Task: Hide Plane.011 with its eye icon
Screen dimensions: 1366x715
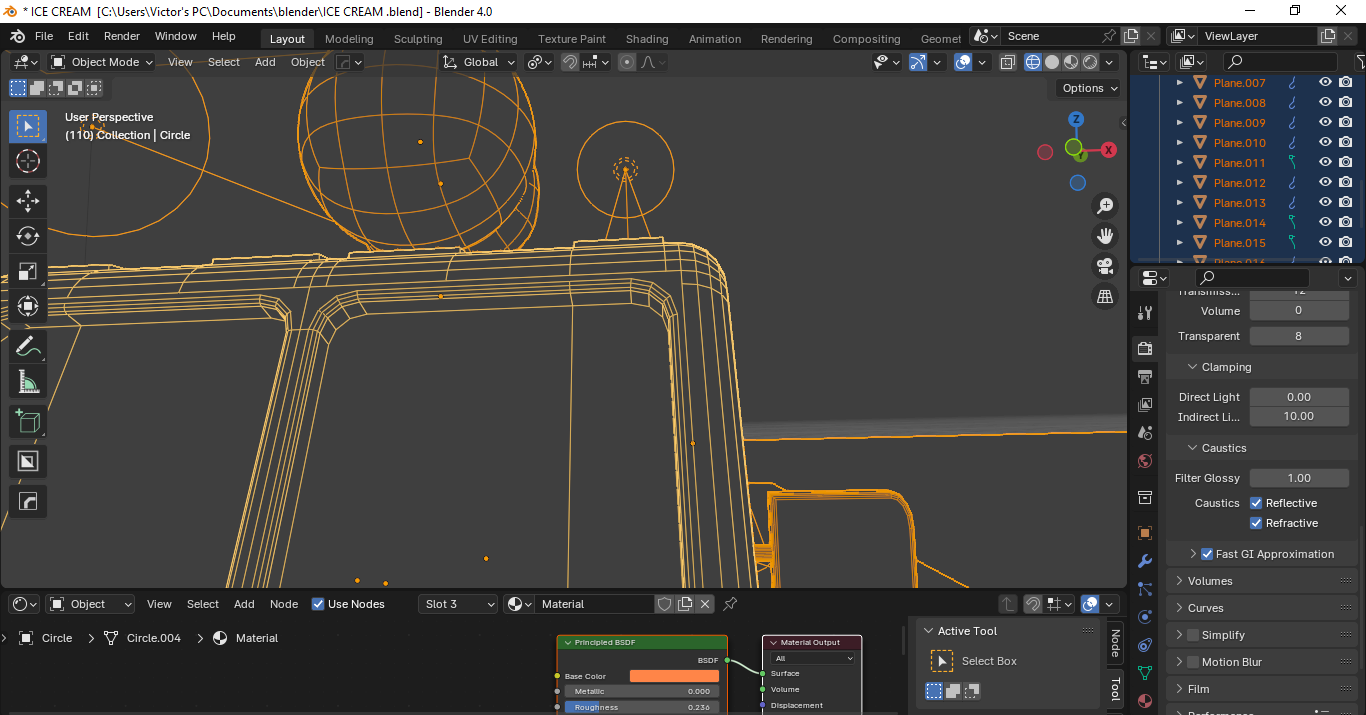Action: (x=1326, y=163)
